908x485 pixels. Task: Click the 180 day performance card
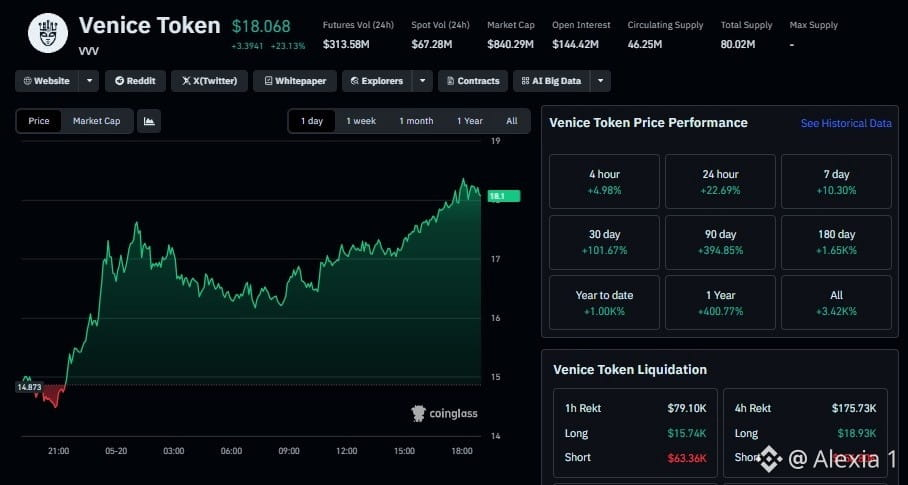(x=836, y=242)
